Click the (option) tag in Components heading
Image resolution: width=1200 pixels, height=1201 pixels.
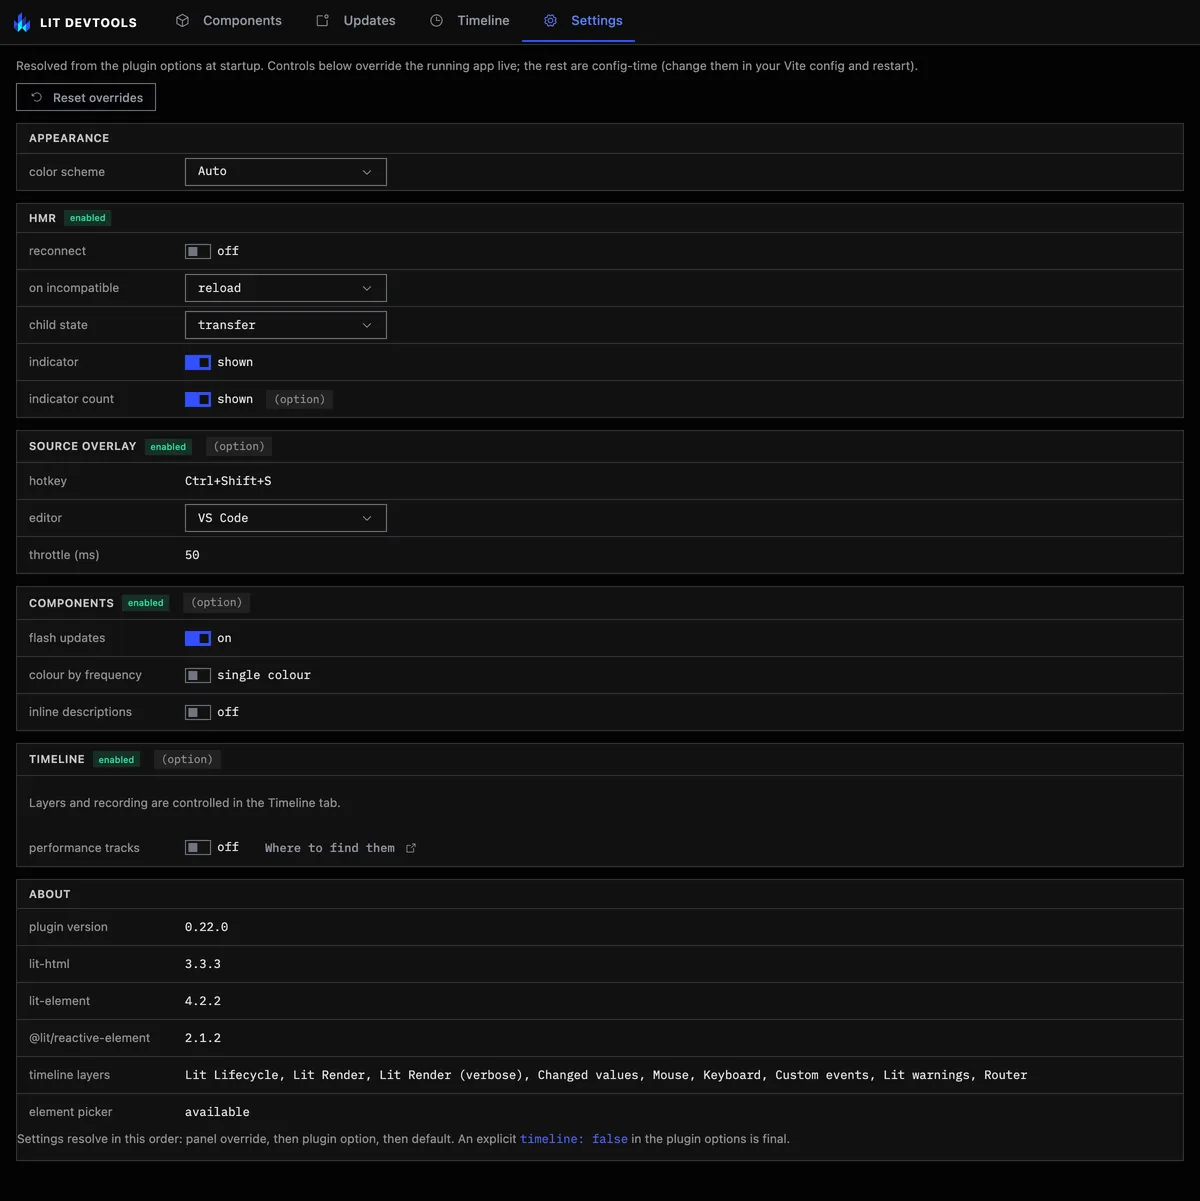pyautogui.click(x=217, y=602)
